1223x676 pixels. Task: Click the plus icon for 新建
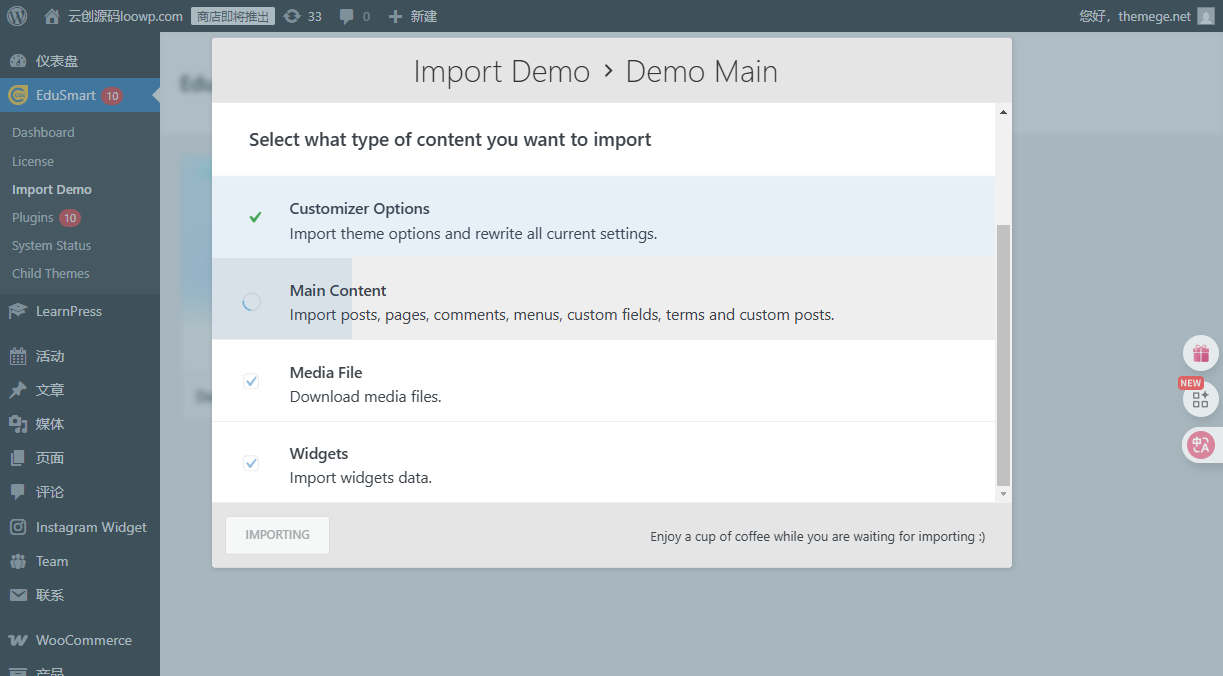click(395, 16)
